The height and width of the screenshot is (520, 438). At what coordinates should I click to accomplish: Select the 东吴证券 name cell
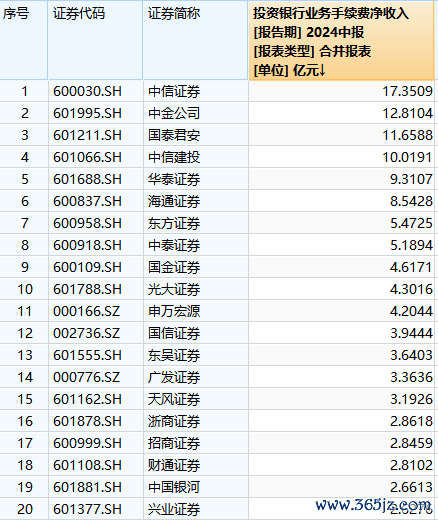[x=195, y=355]
